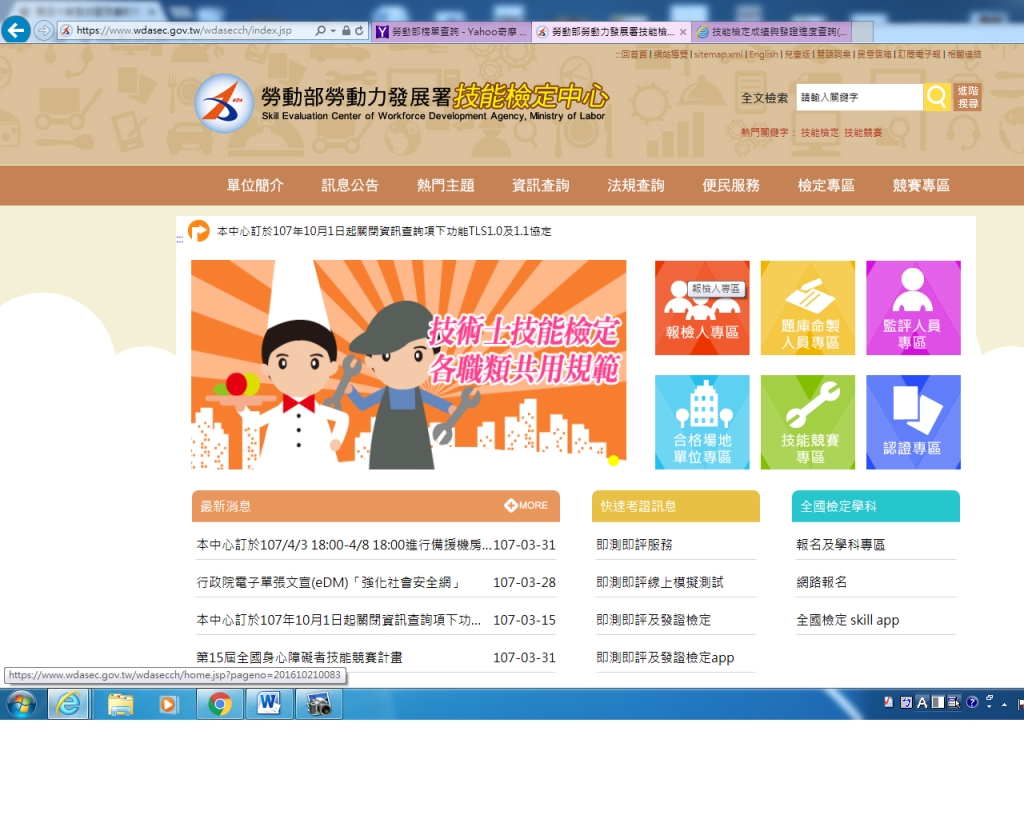Open the 檢定專區 navigation menu

point(826,185)
